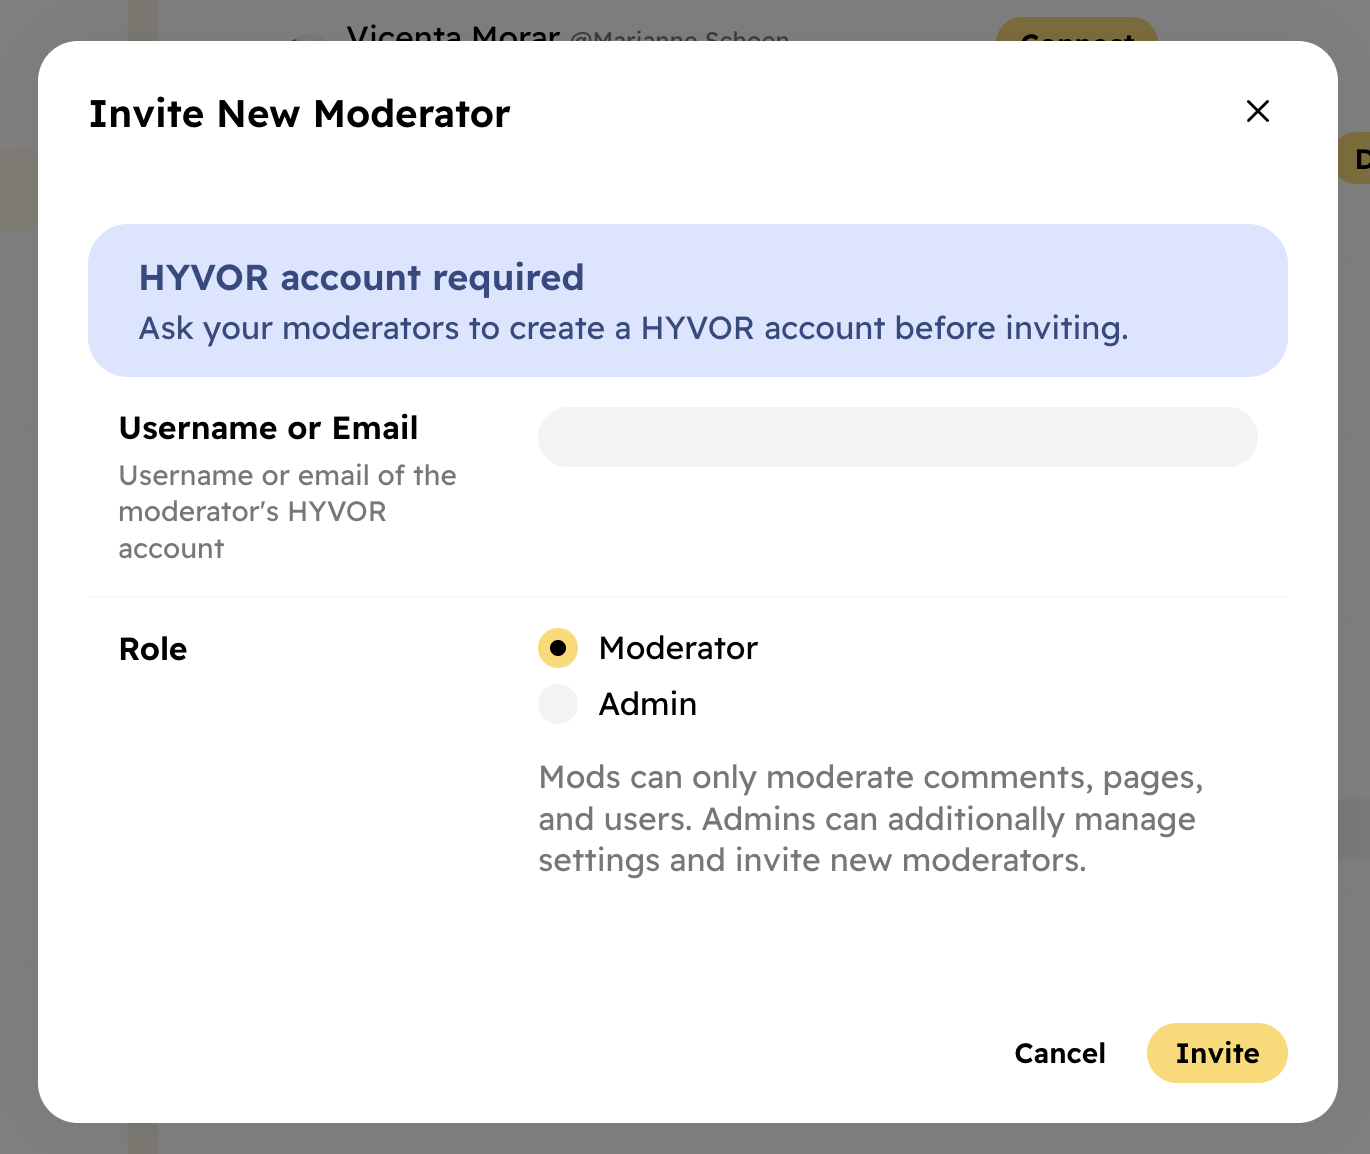
Task: Click the HYVOR account required banner
Action: click(x=688, y=300)
